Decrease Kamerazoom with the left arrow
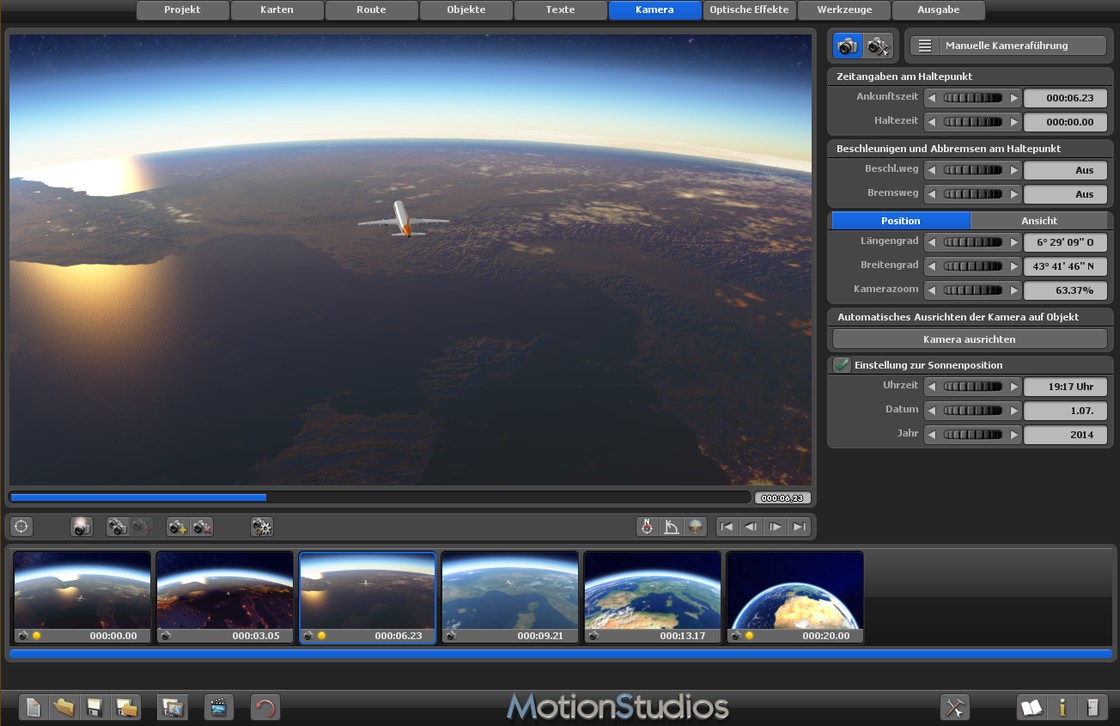 [931, 290]
